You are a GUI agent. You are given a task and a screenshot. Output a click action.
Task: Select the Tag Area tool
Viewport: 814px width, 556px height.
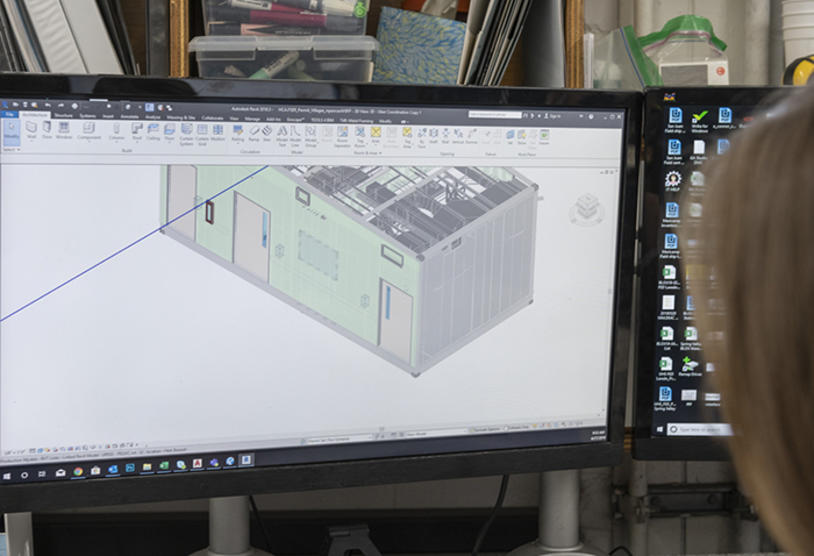[x=407, y=138]
